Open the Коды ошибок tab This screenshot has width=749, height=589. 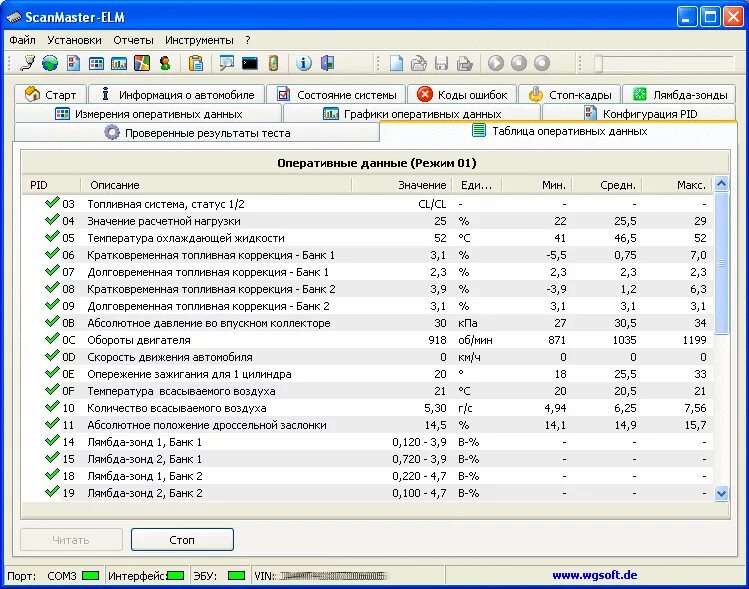coord(461,95)
